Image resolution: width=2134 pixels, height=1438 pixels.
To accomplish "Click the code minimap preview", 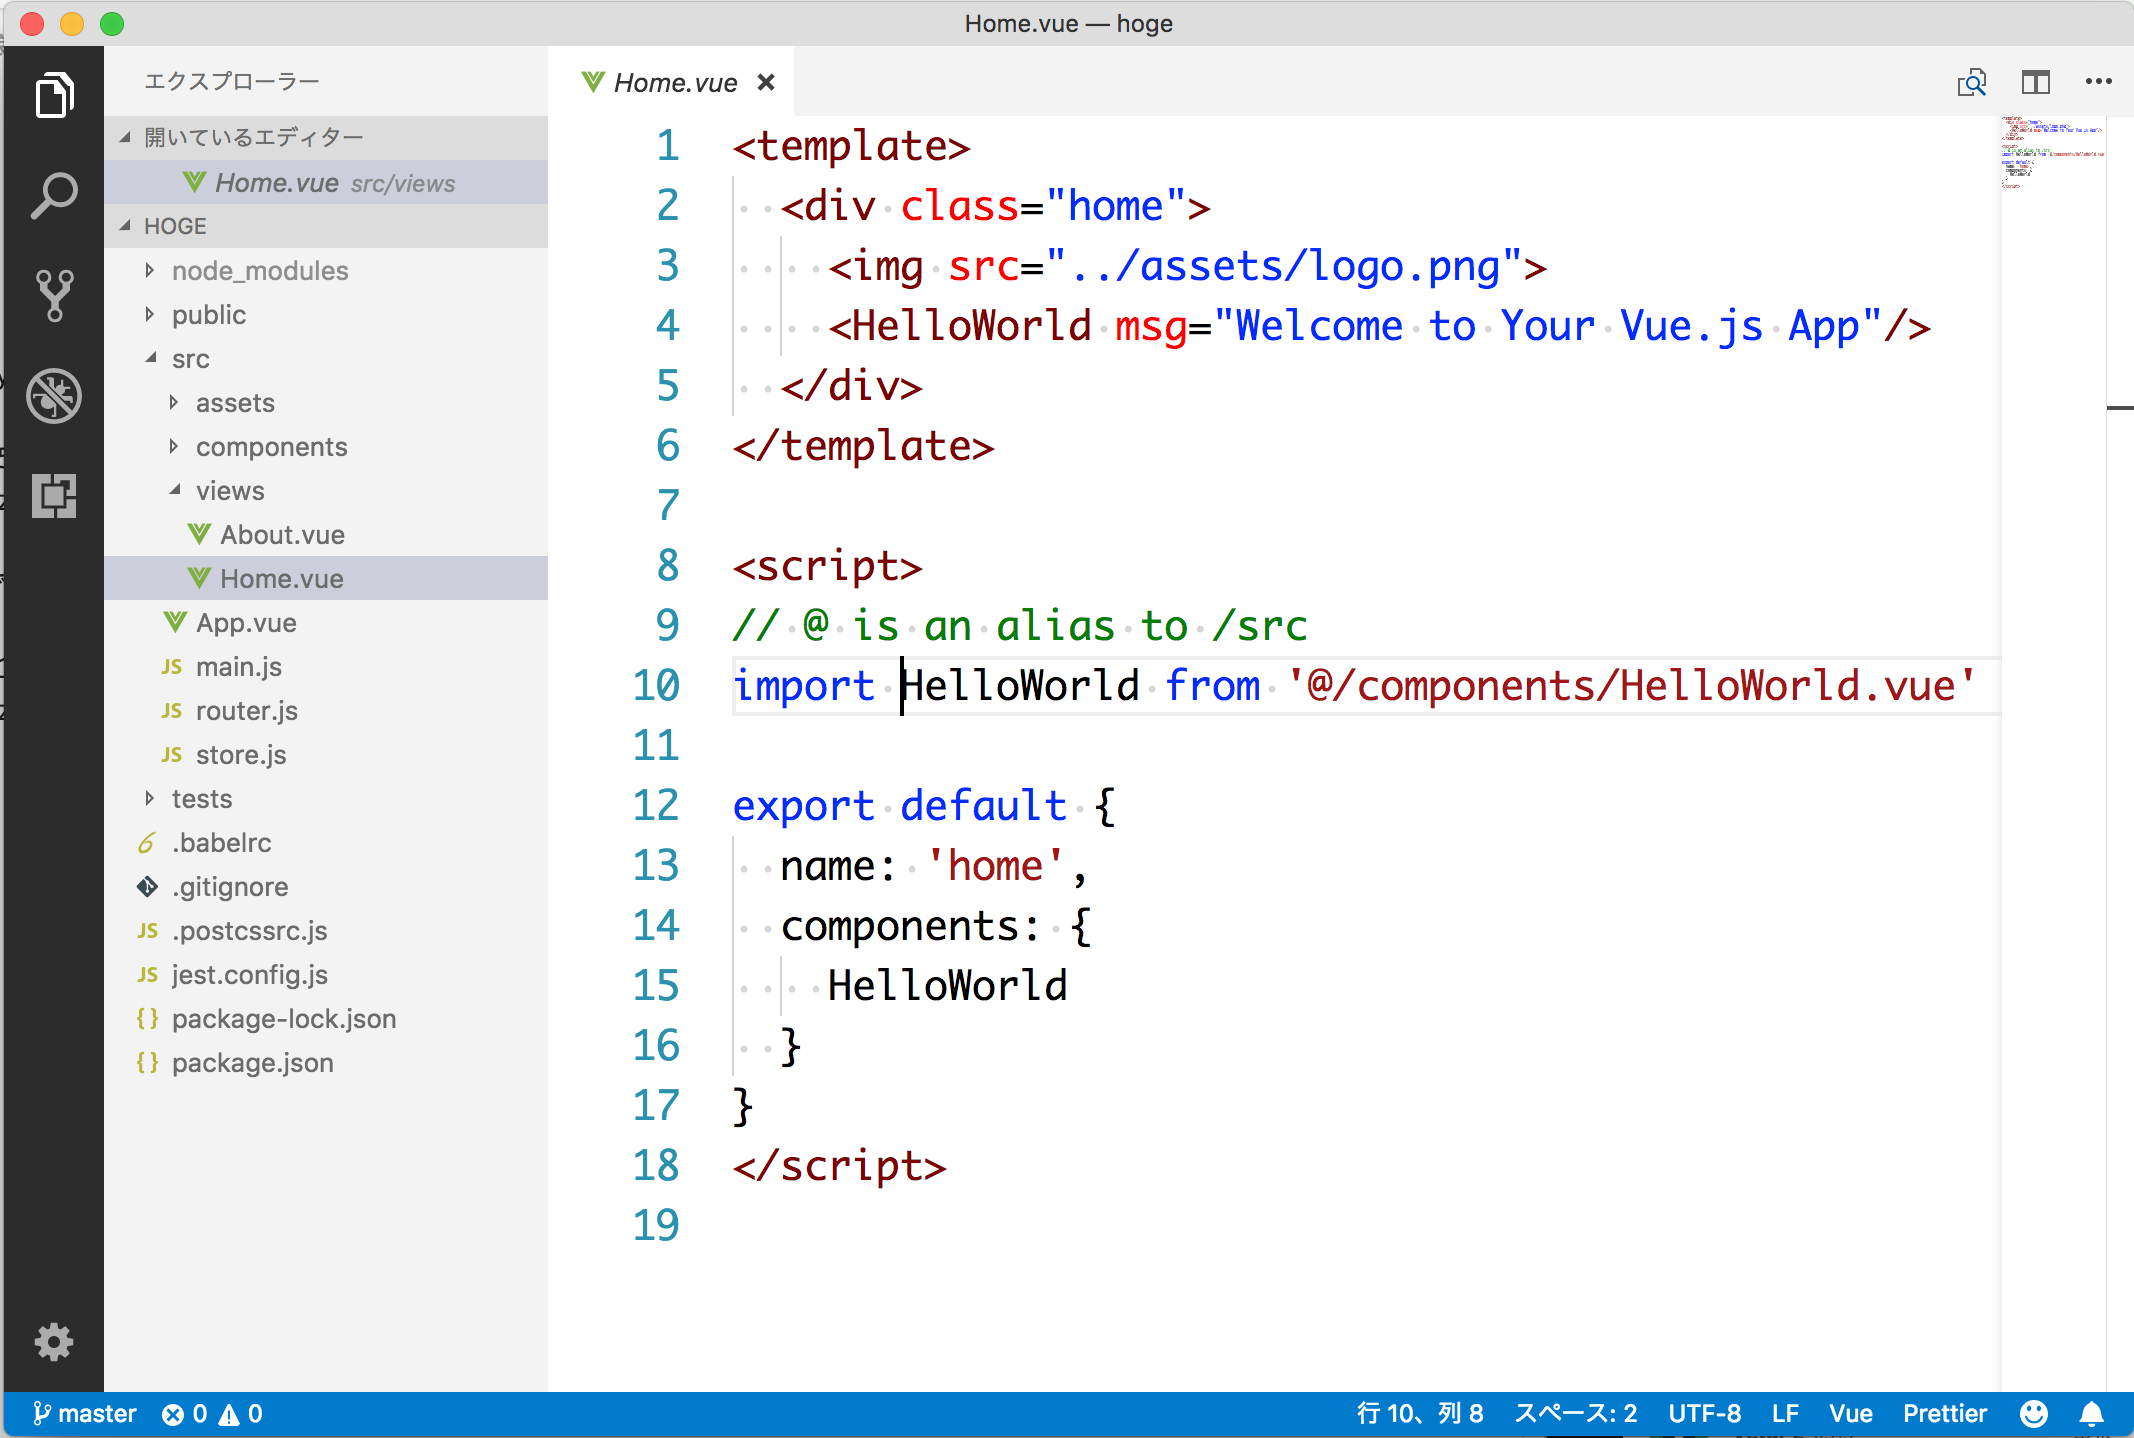I will point(2052,153).
